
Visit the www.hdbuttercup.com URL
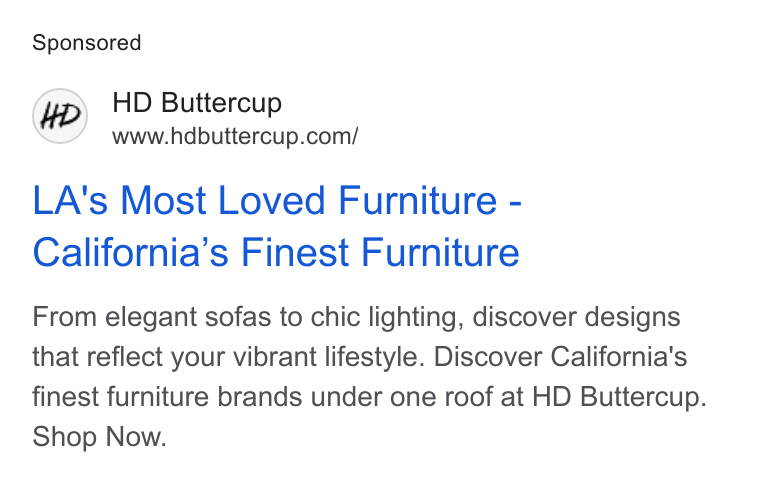(x=235, y=136)
